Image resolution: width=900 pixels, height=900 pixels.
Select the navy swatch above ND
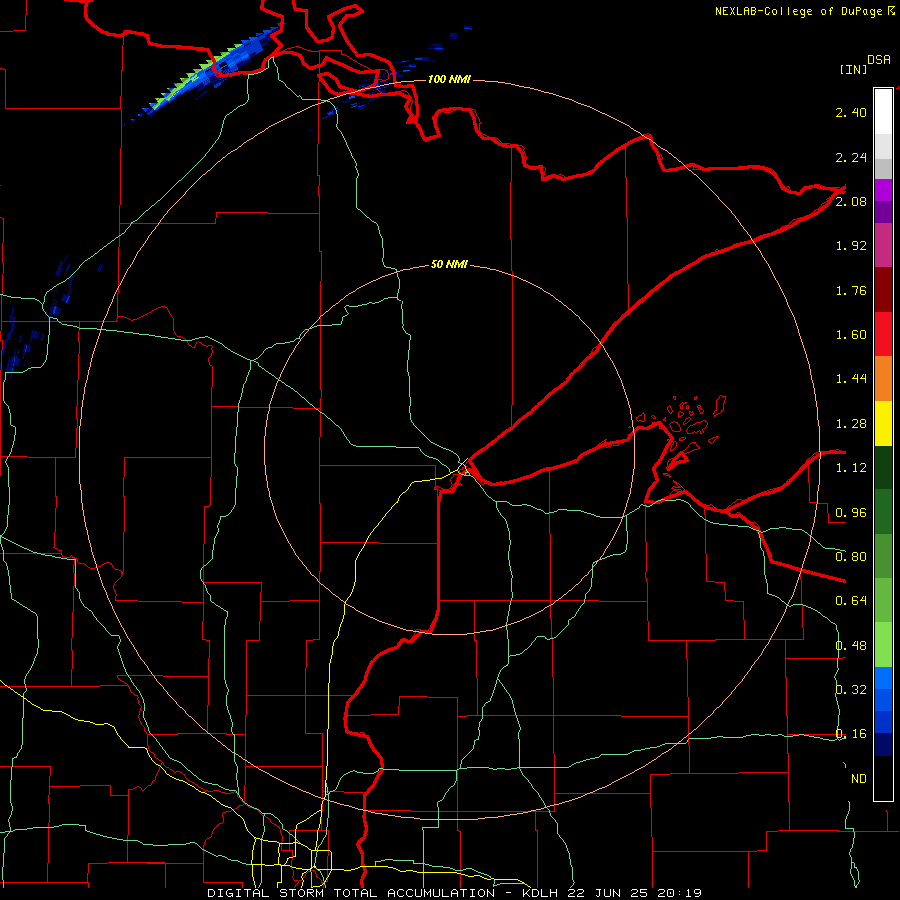pos(883,745)
